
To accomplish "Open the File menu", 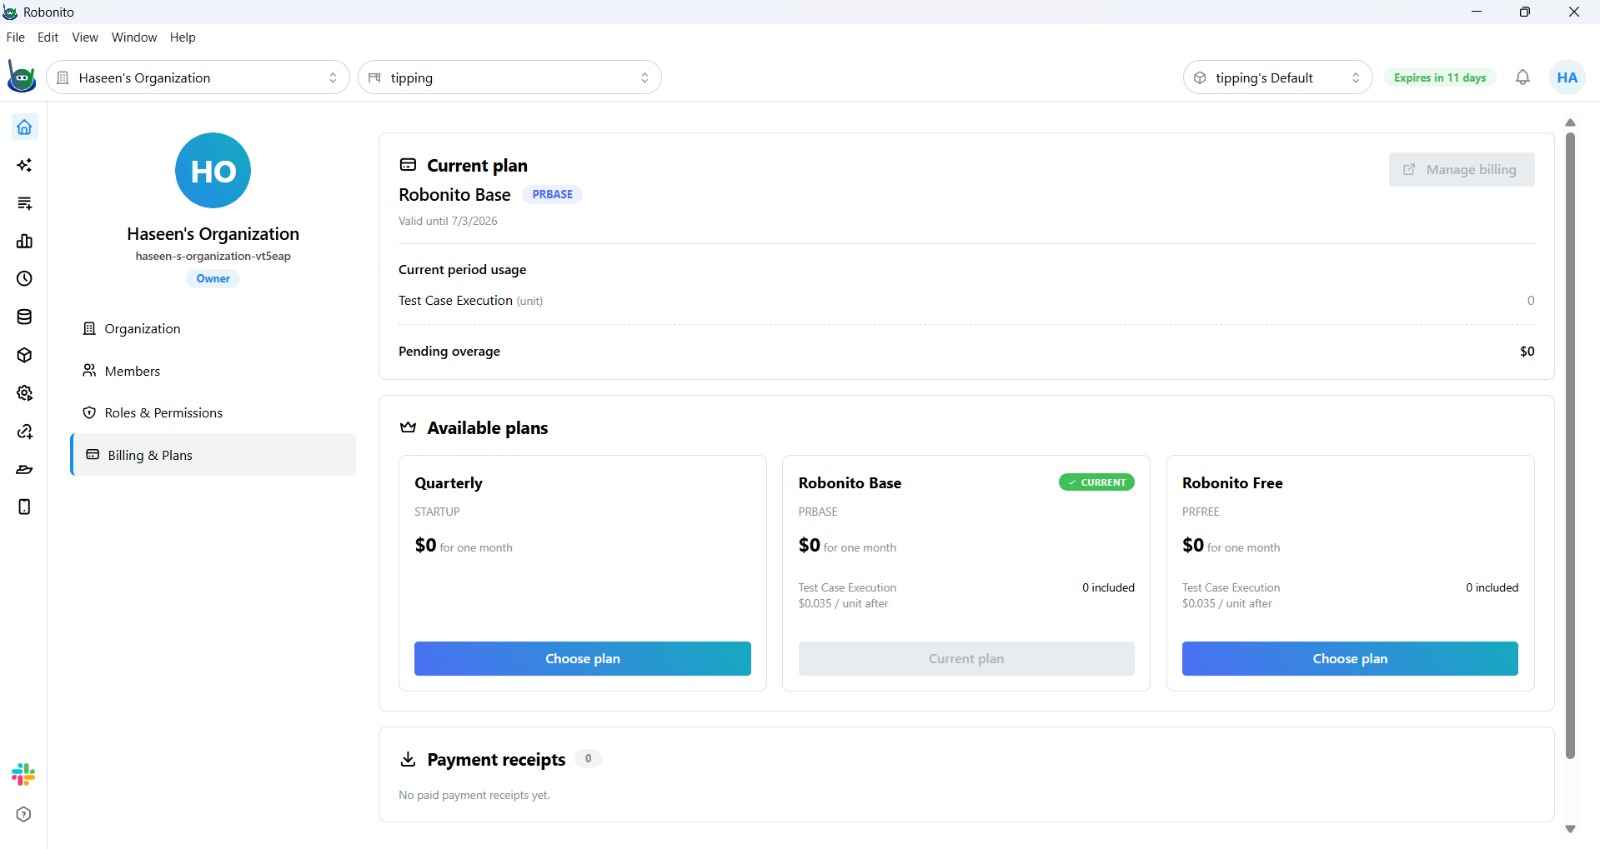I will 15,37.
